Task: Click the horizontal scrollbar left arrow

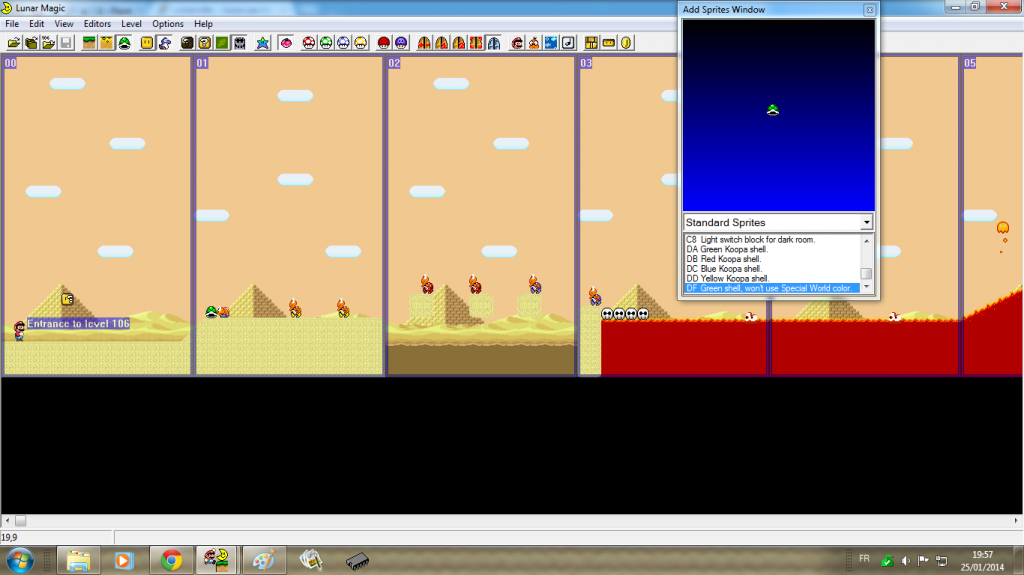Action: pyautogui.click(x=7, y=521)
